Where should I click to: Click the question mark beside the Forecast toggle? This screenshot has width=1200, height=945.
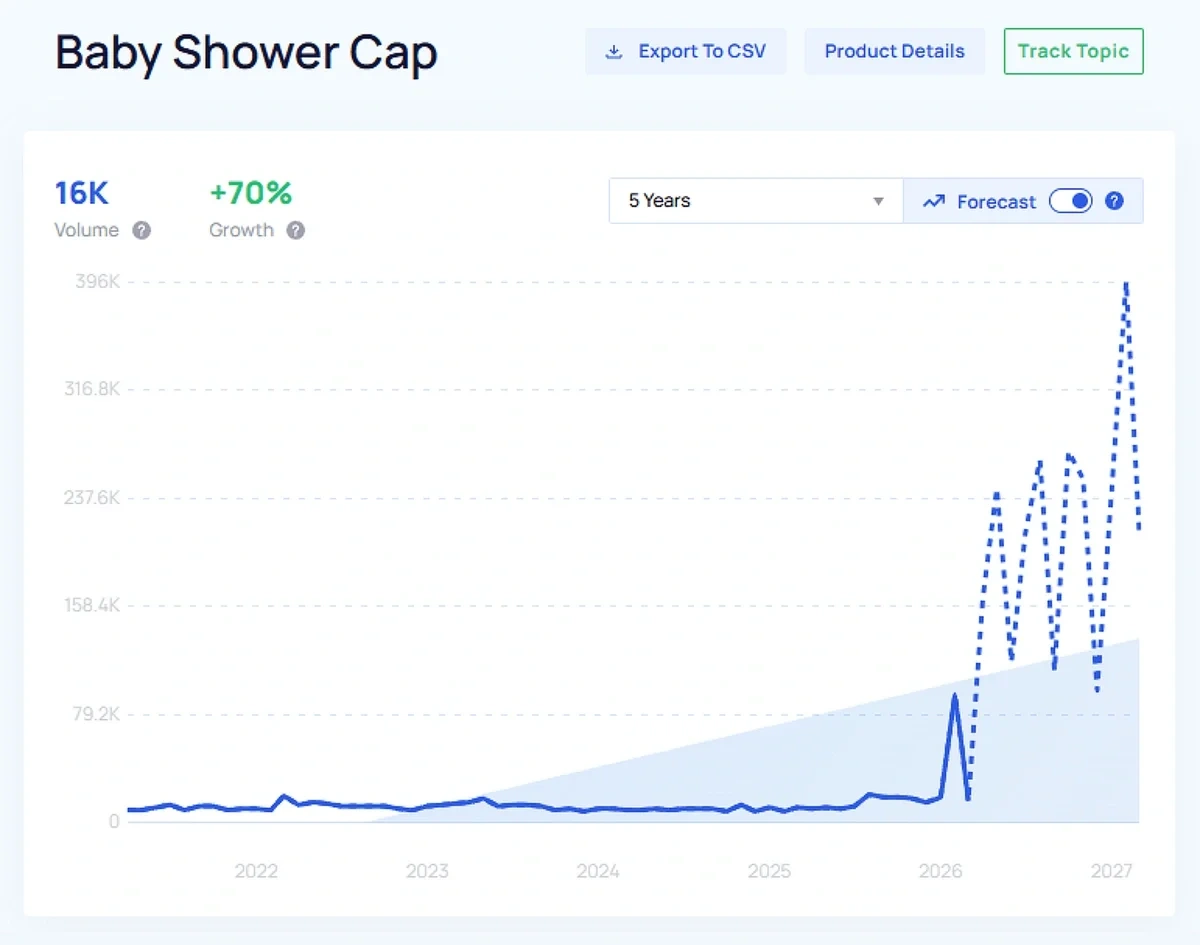(1114, 201)
